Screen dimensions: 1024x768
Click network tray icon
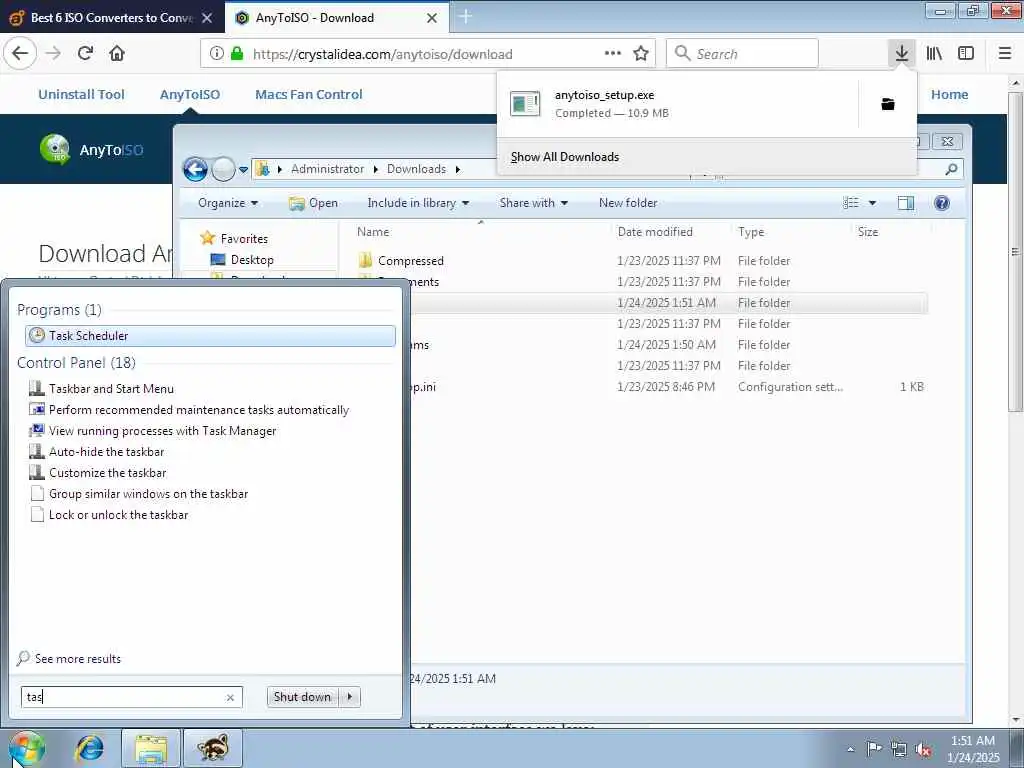tap(899, 749)
